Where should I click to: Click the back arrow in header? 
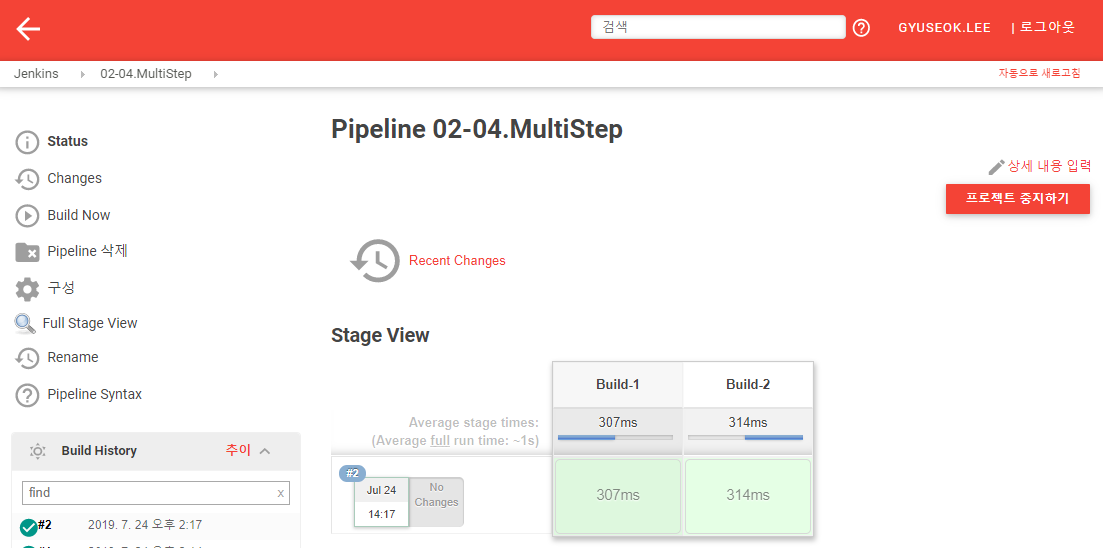(x=28, y=28)
